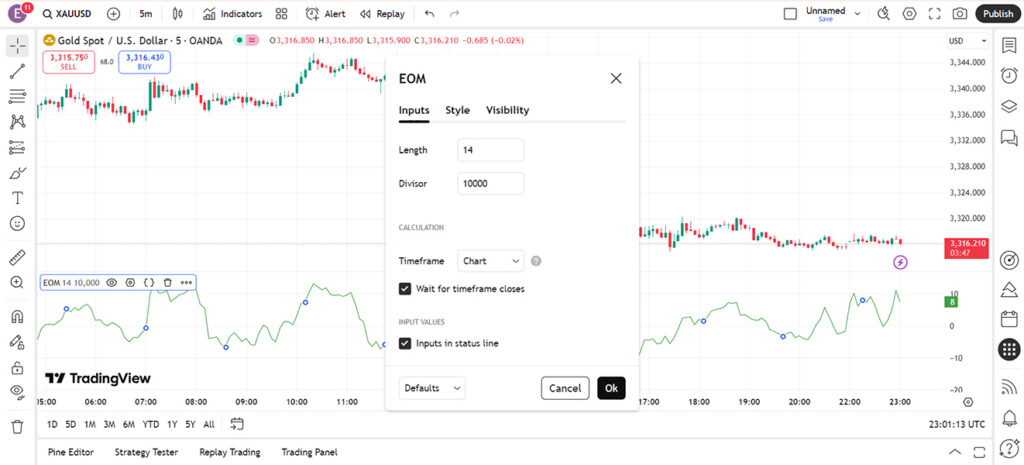Open indicator templates grid icon
1024x465 pixels.
(281, 14)
